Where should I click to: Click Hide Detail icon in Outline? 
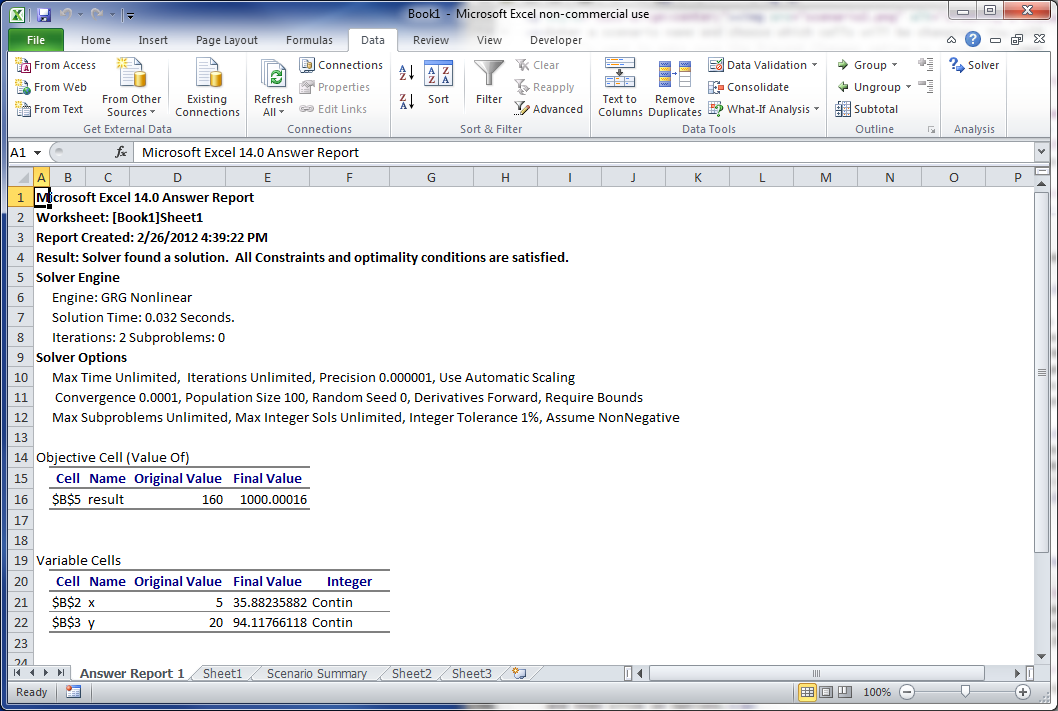pos(926,86)
